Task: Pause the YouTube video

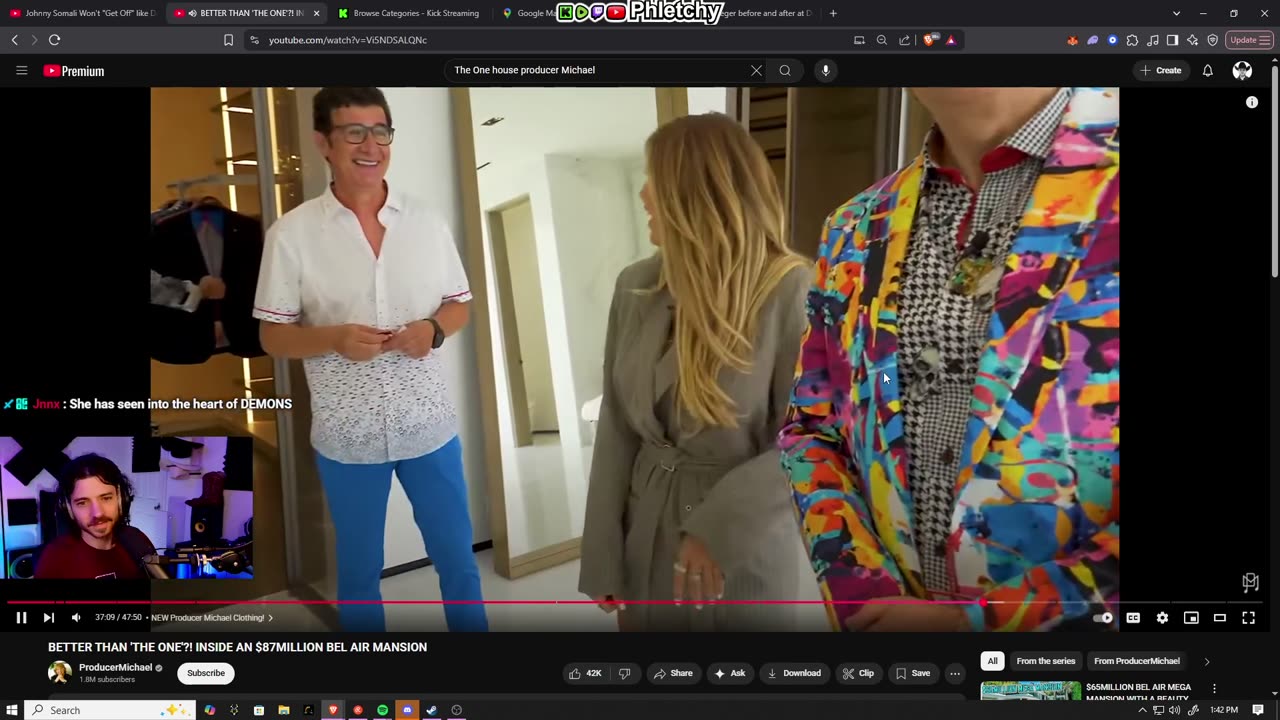Action: click(x=21, y=618)
